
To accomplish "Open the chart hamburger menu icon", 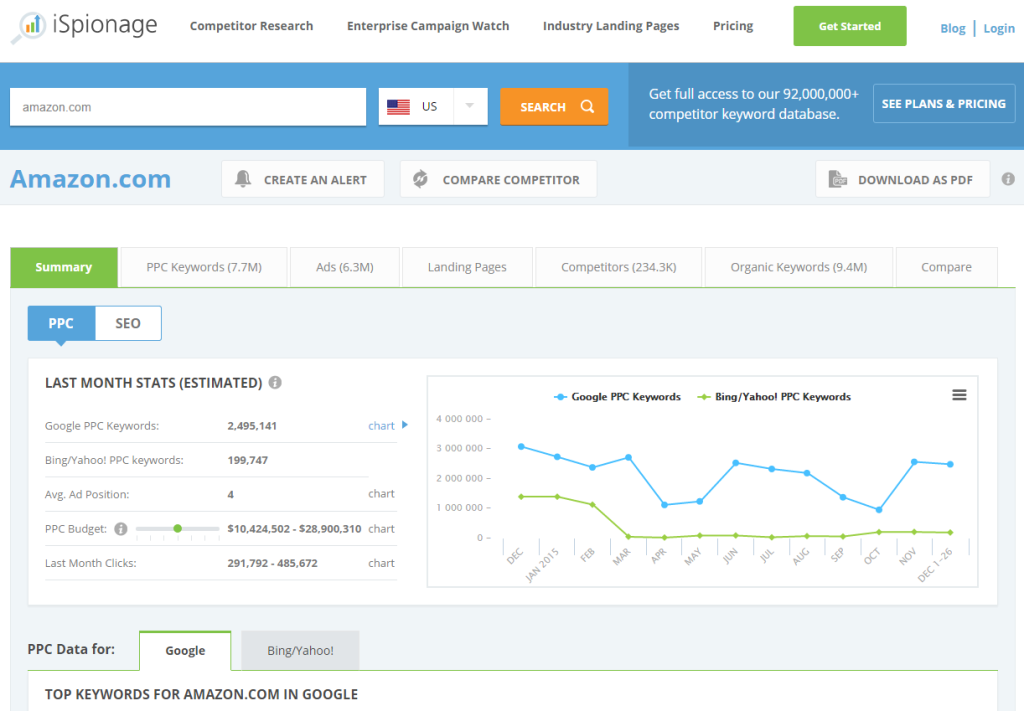I will tap(959, 395).
